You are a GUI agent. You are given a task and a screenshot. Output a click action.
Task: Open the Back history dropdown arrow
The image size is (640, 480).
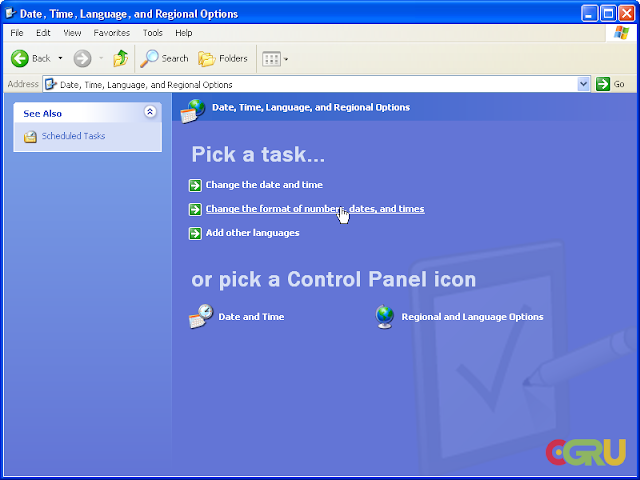(60, 58)
